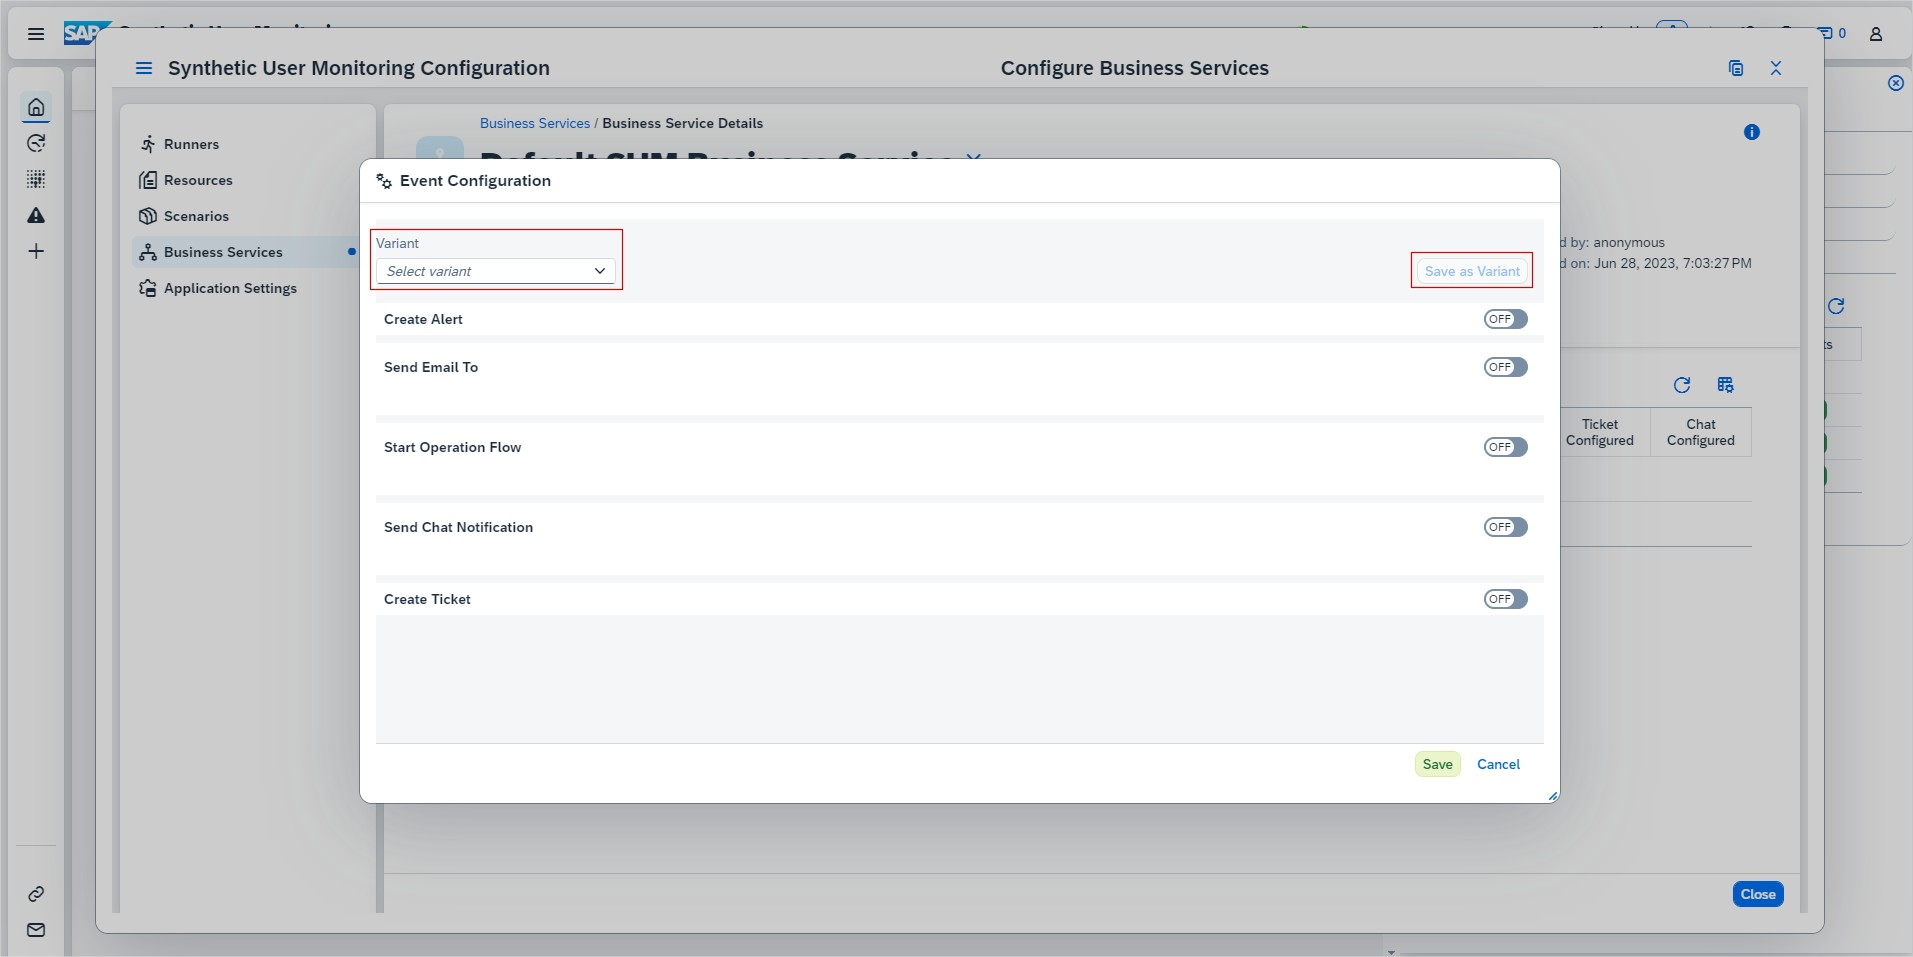Turn on Send Email To toggle
Screen dimensions: 1913x957
coord(1505,367)
